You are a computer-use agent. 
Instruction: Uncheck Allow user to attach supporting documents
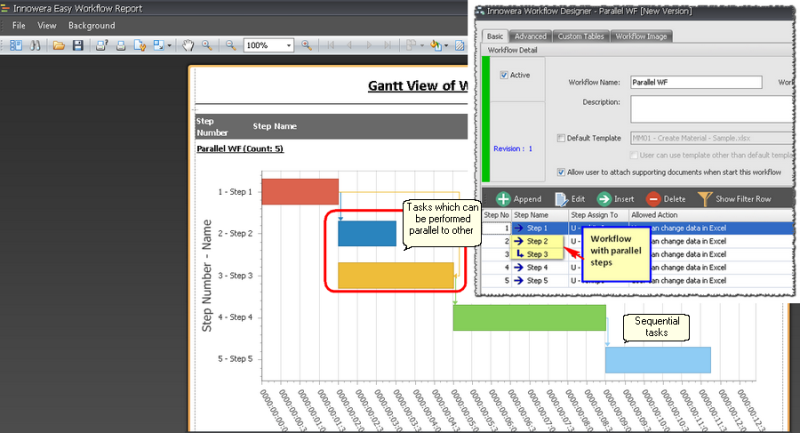[x=561, y=172]
